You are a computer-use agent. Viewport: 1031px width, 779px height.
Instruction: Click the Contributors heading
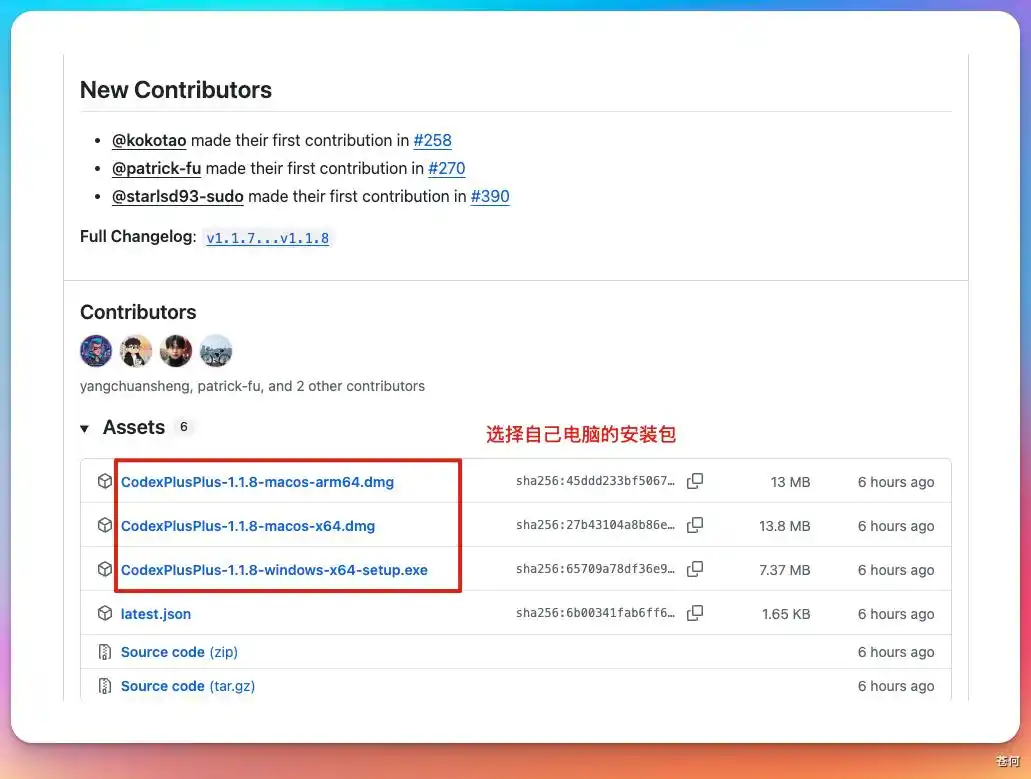138,312
